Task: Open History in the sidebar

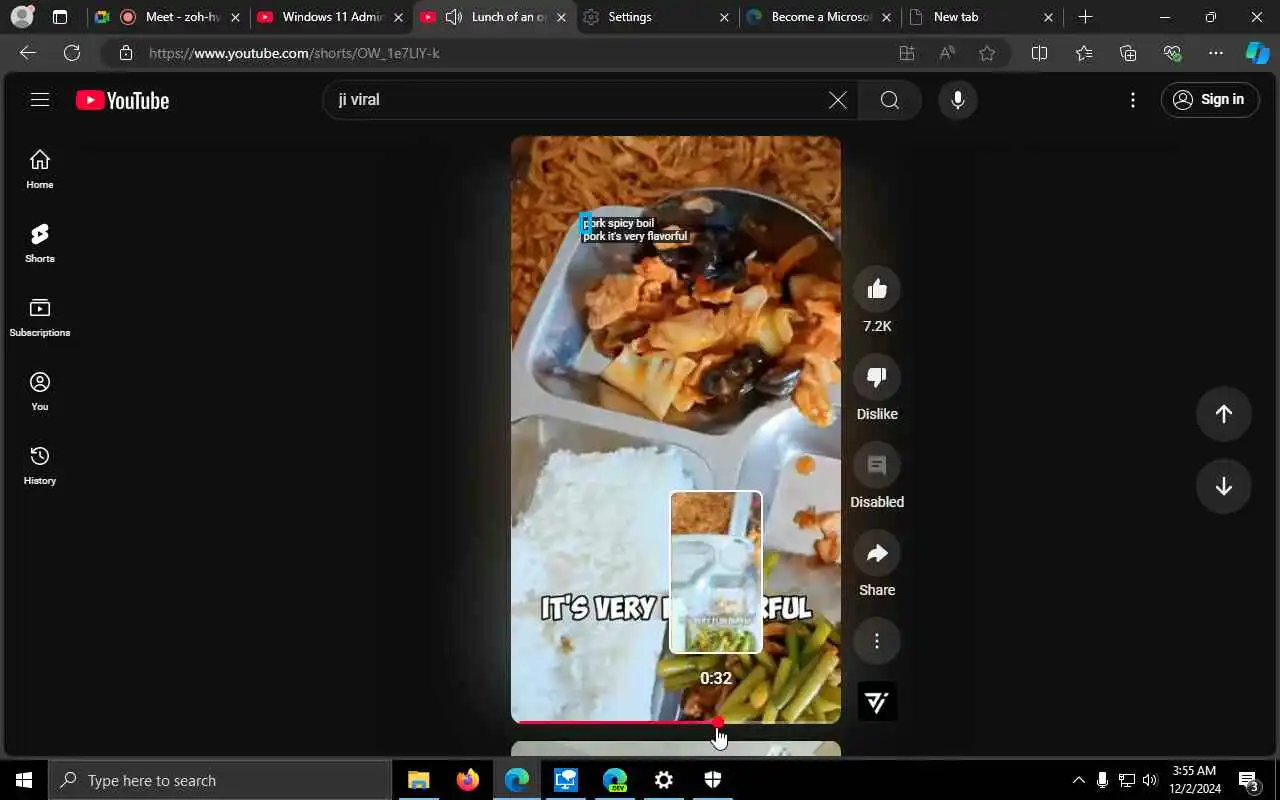Action: coord(40,465)
